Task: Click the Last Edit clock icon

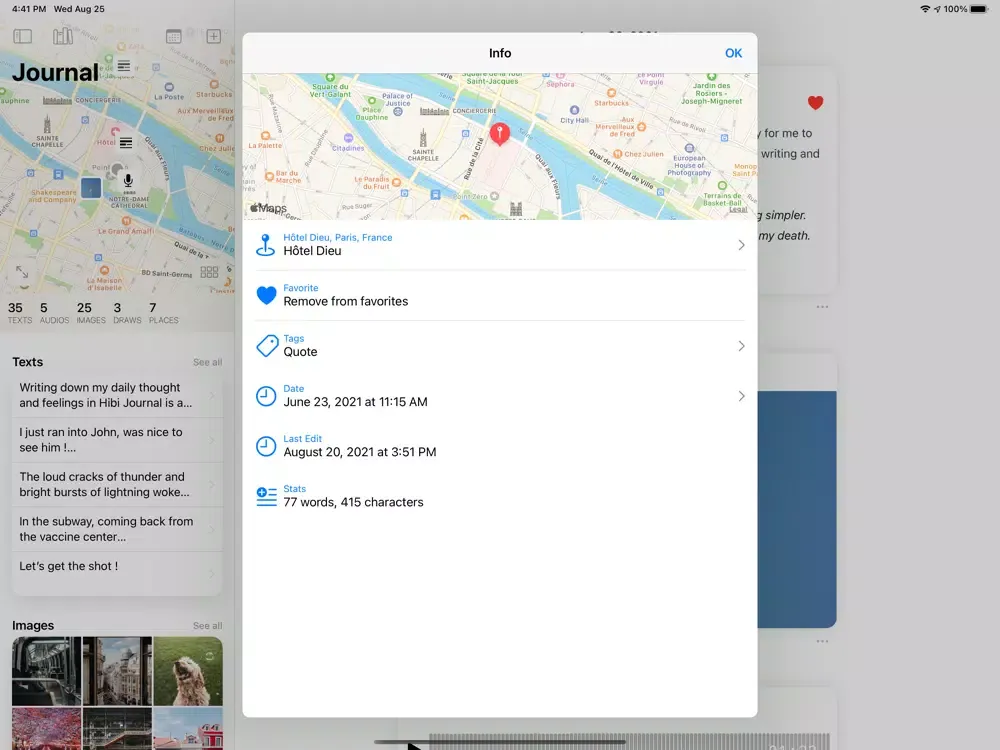Action: [x=266, y=446]
